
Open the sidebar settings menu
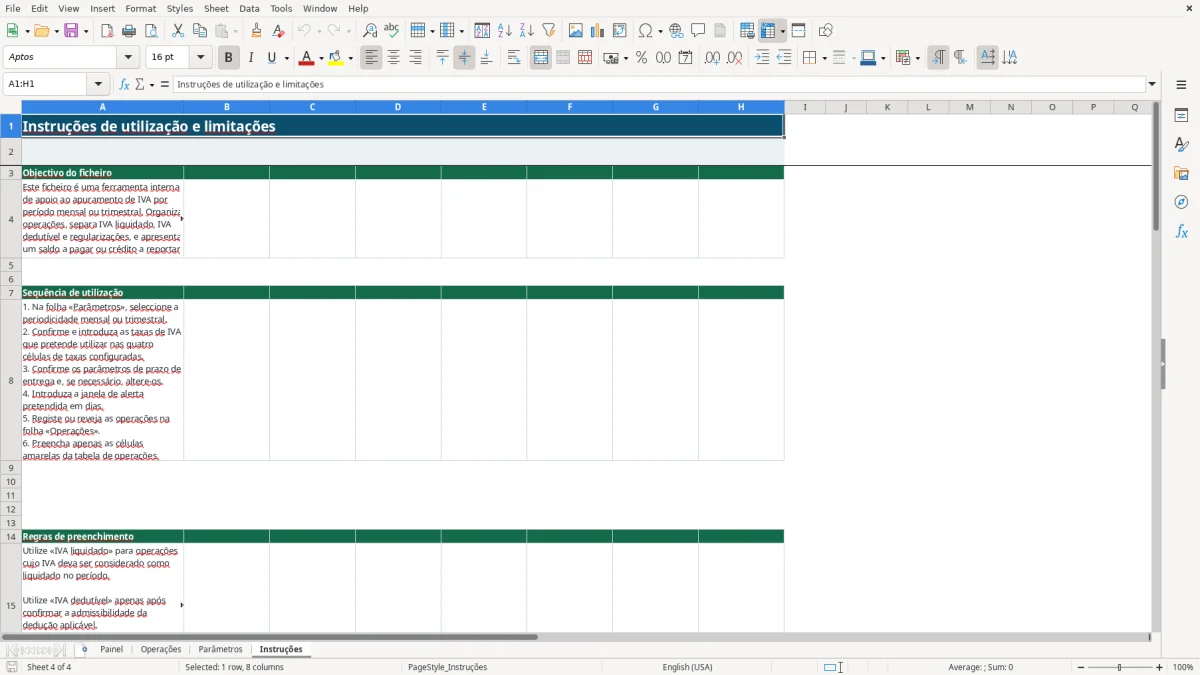(1181, 84)
